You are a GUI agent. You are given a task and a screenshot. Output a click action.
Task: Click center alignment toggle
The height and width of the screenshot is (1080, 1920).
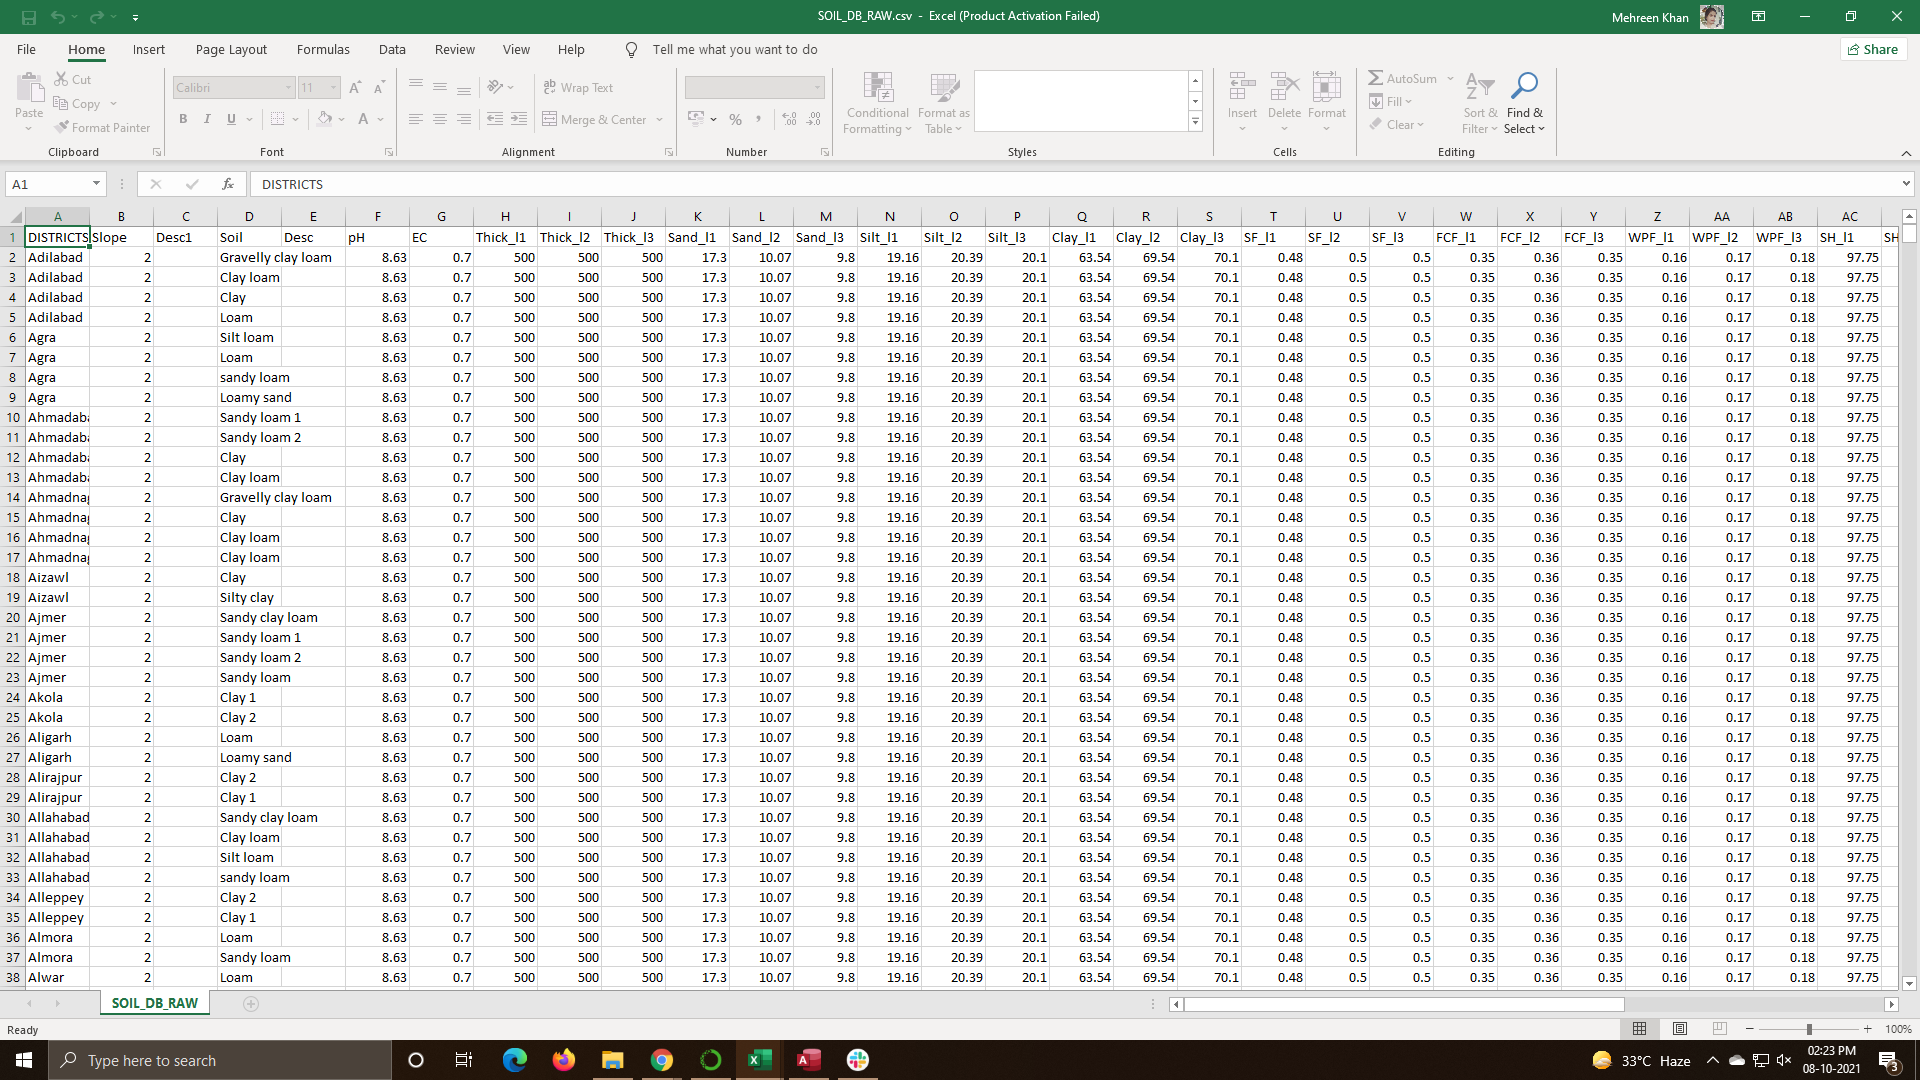point(440,118)
